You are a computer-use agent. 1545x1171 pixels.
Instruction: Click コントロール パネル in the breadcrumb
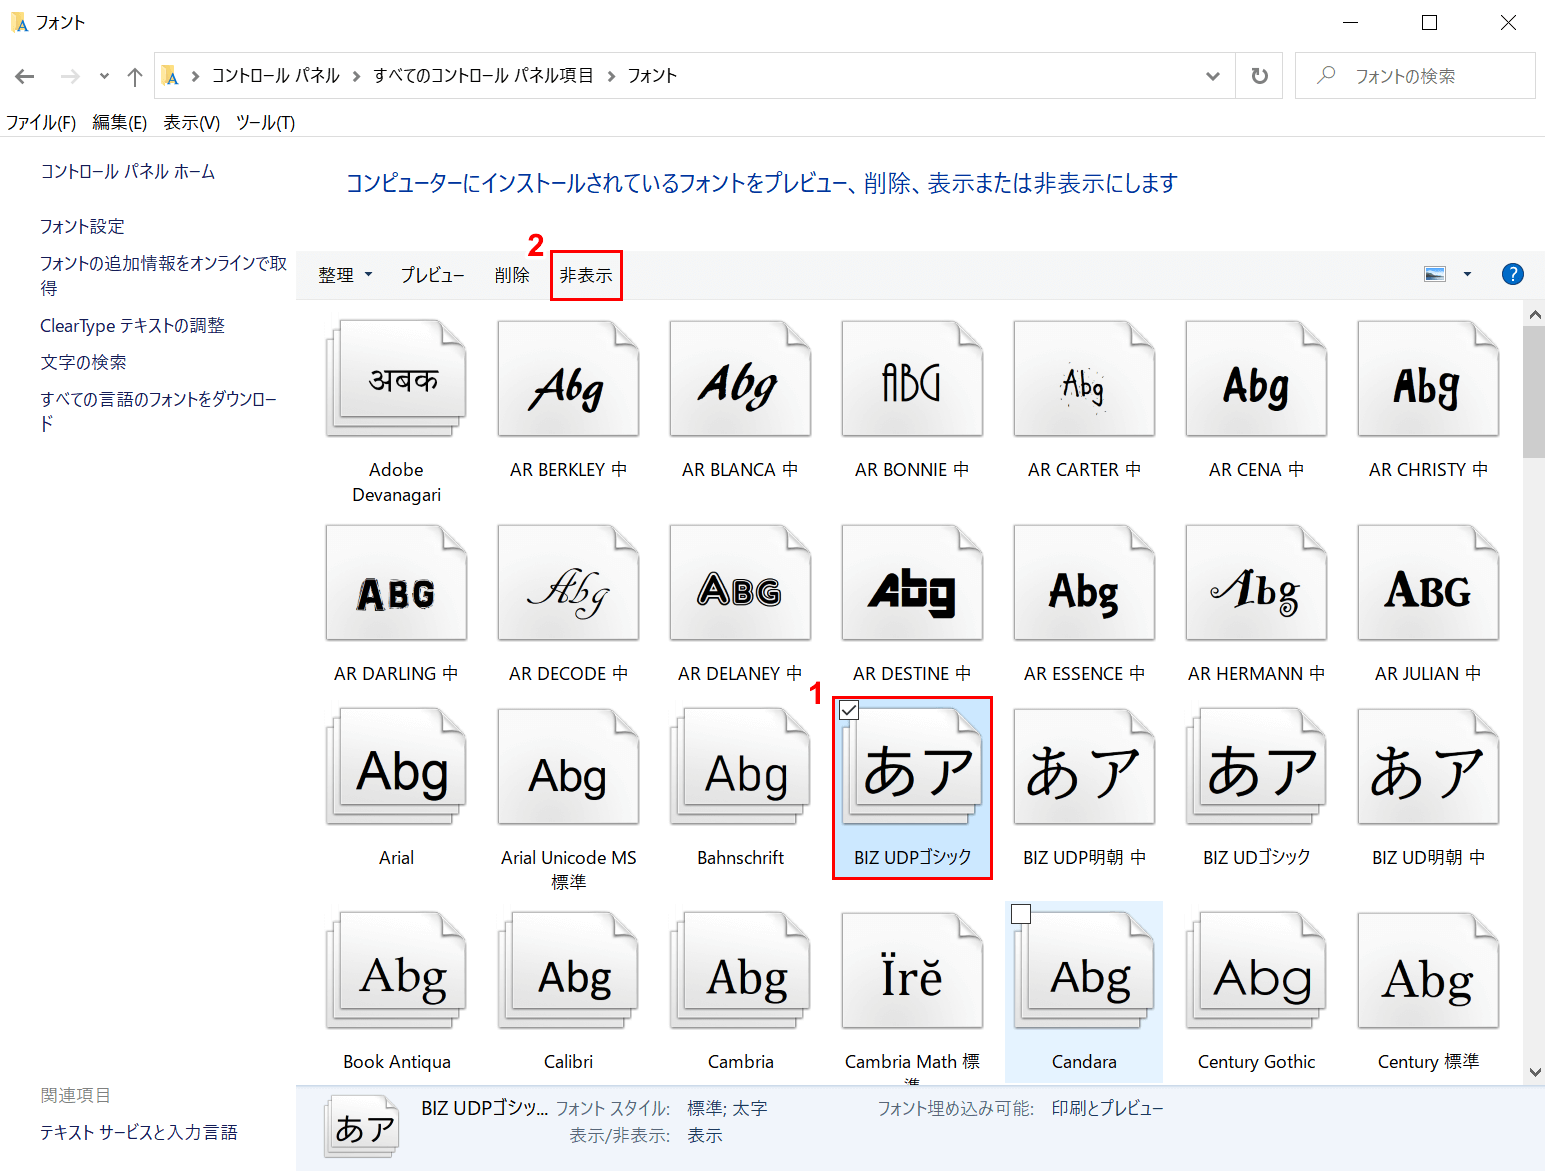pyautogui.click(x=276, y=76)
